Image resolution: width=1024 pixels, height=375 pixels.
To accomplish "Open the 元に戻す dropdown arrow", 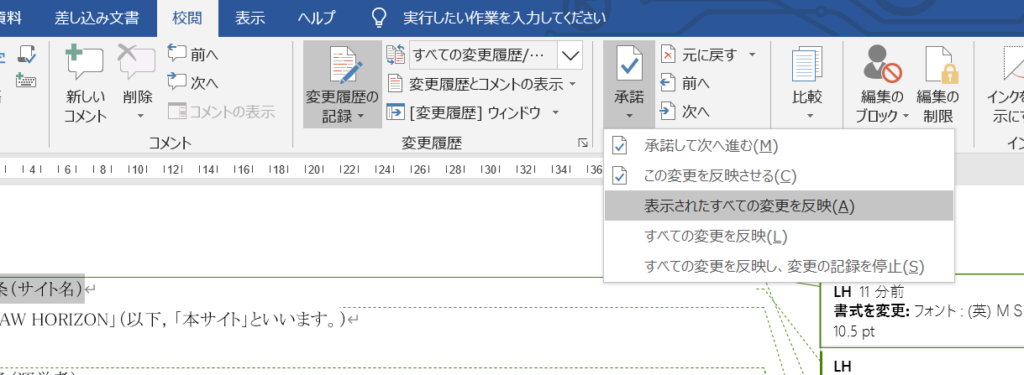I will pyautogui.click(x=752, y=55).
